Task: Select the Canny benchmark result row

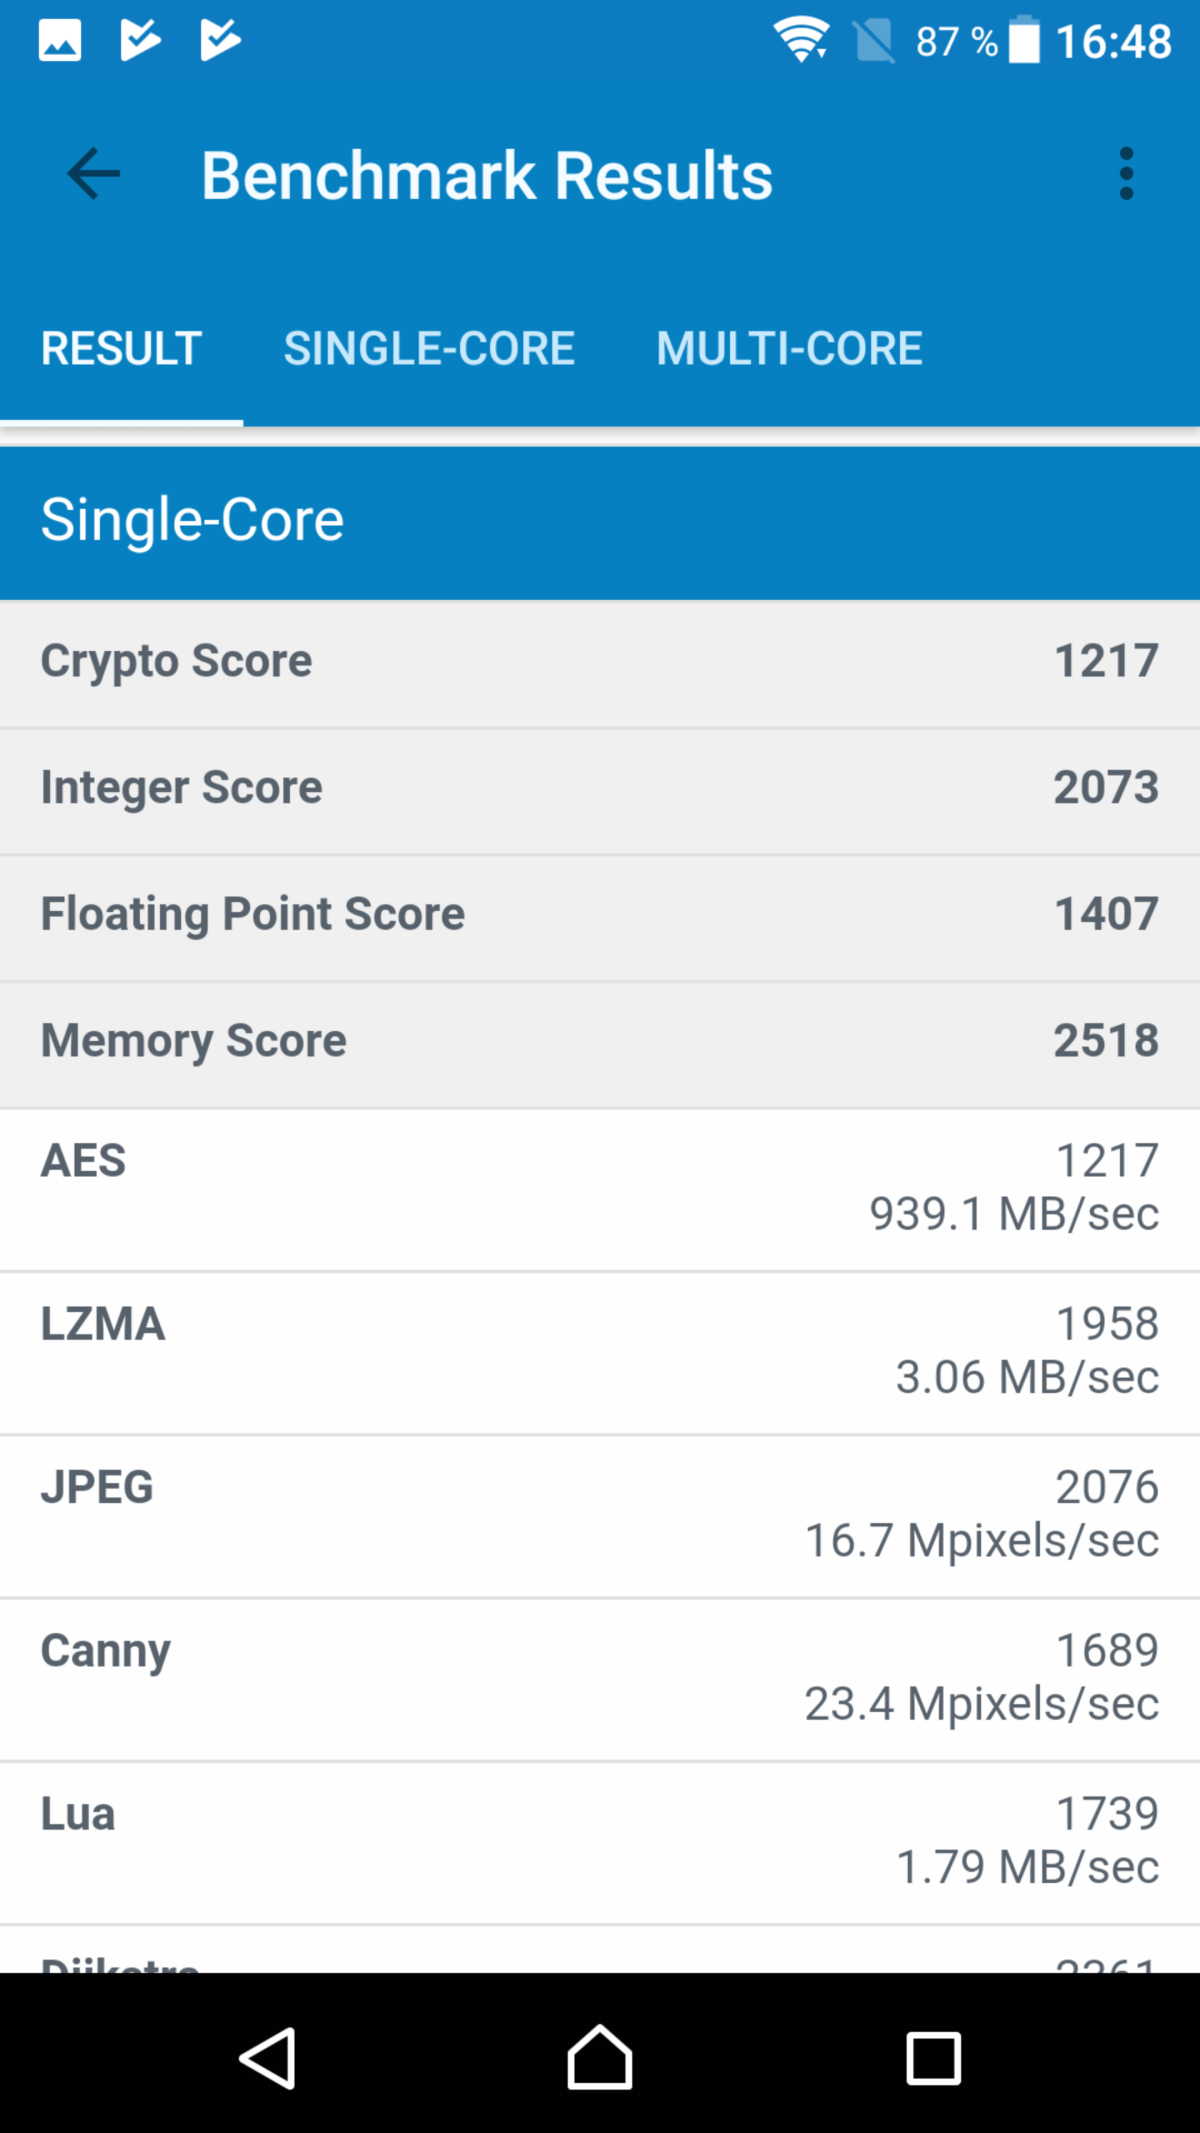Action: click(x=600, y=1677)
